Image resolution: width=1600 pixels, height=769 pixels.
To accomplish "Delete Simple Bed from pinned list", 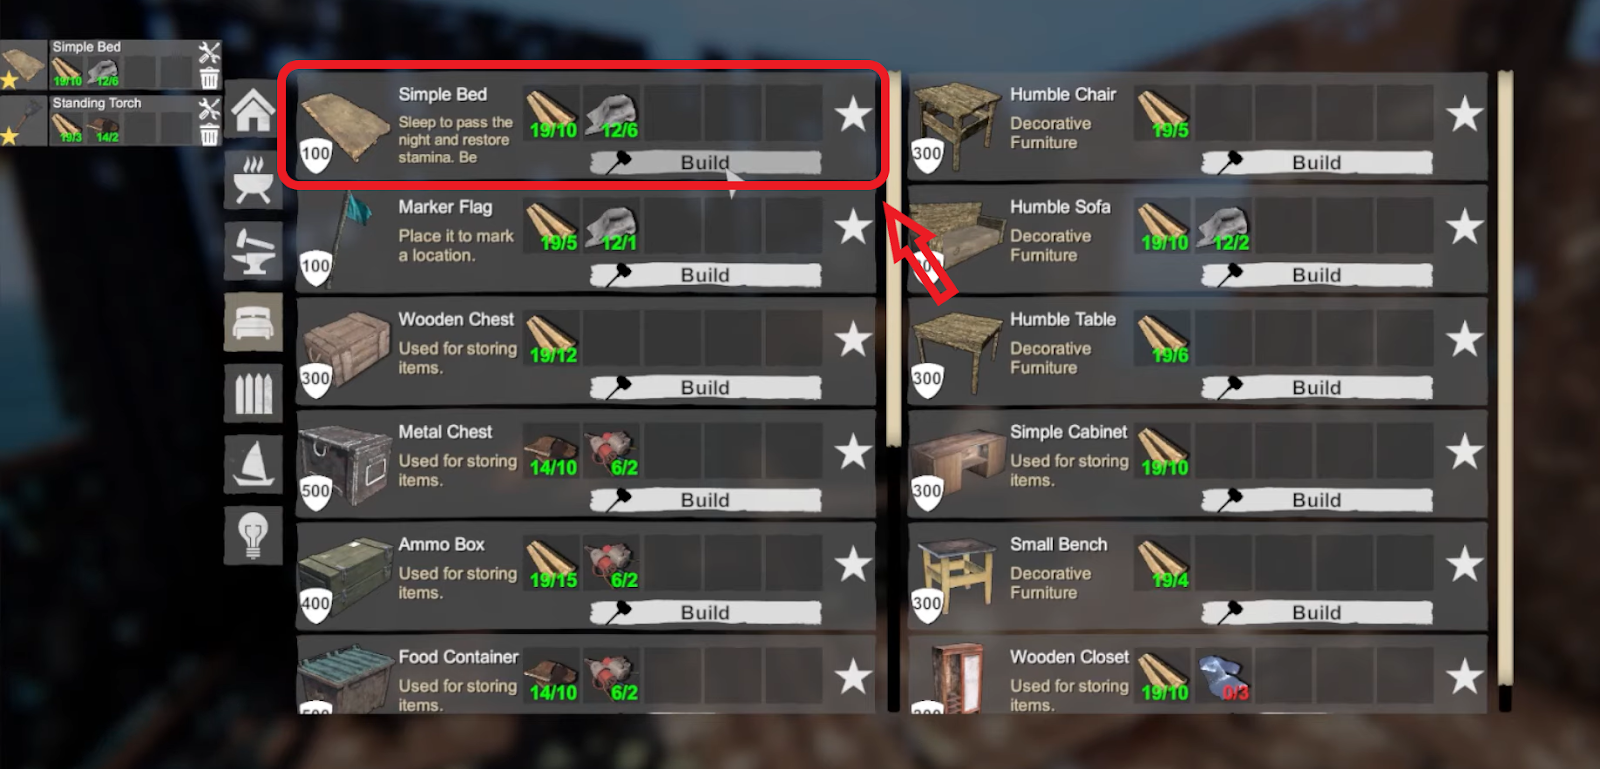I will (209, 78).
